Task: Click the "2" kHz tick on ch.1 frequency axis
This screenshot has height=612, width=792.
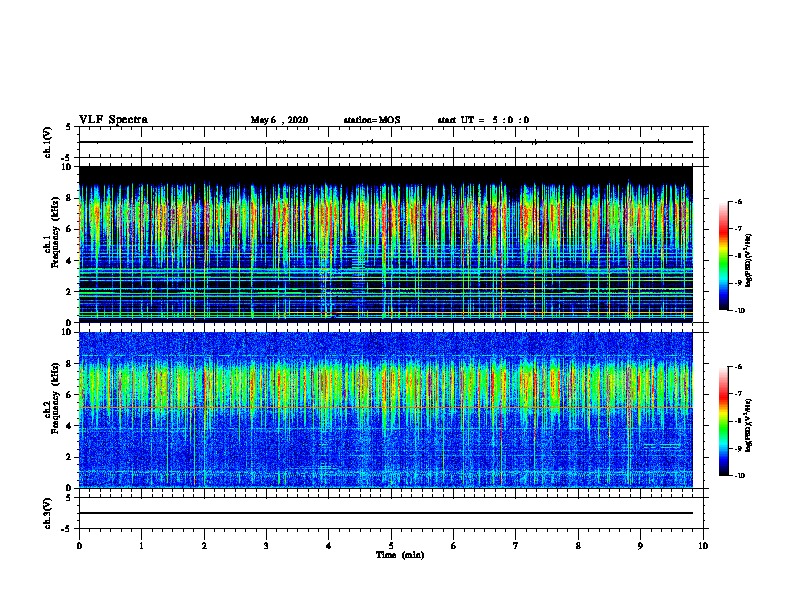Action: click(x=69, y=292)
